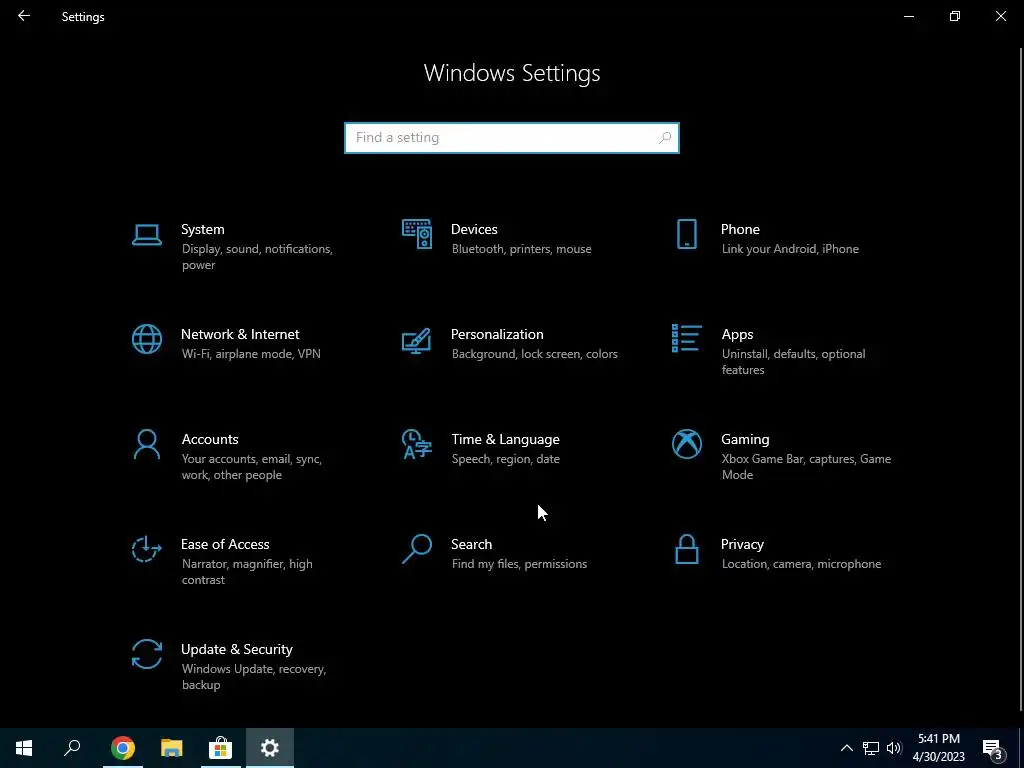Click 'Windows Update, recovery, backup' description
The height and width of the screenshot is (768, 1024).
tap(253, 677)
